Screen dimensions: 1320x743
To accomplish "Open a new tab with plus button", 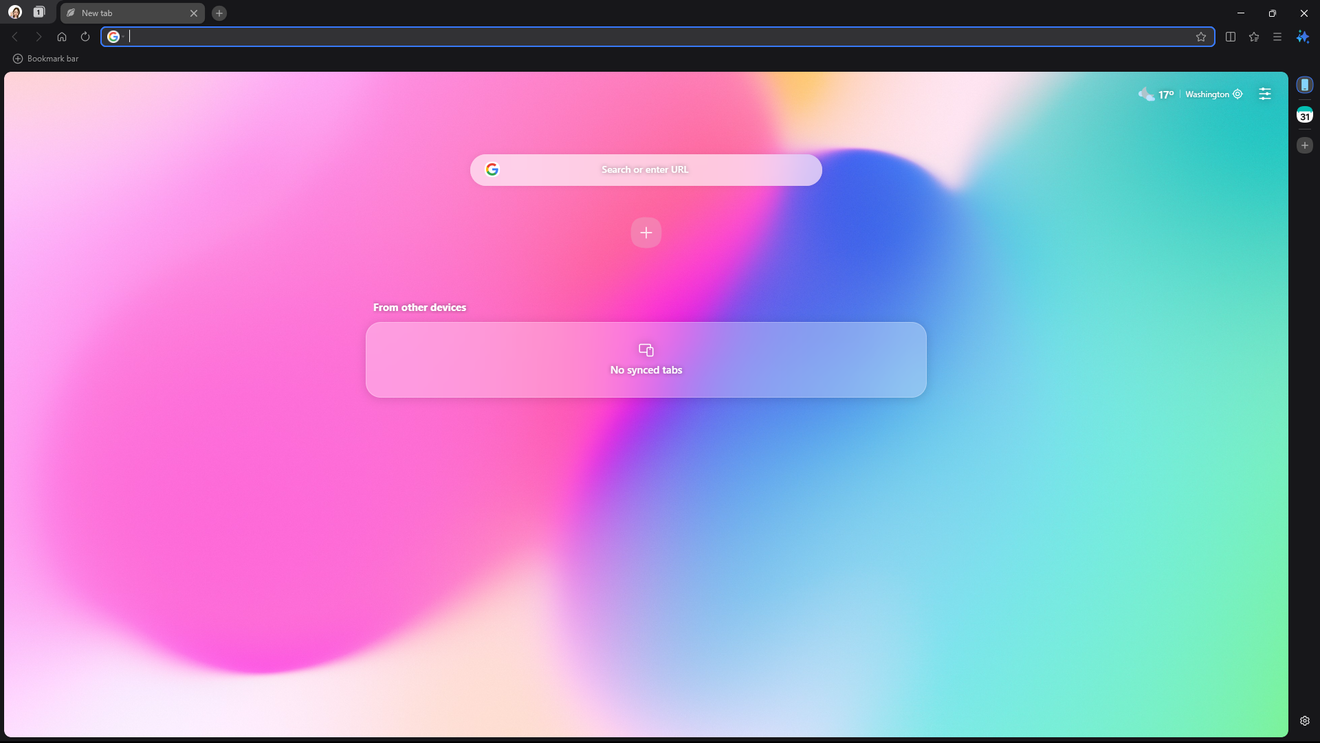I will 219,13.
